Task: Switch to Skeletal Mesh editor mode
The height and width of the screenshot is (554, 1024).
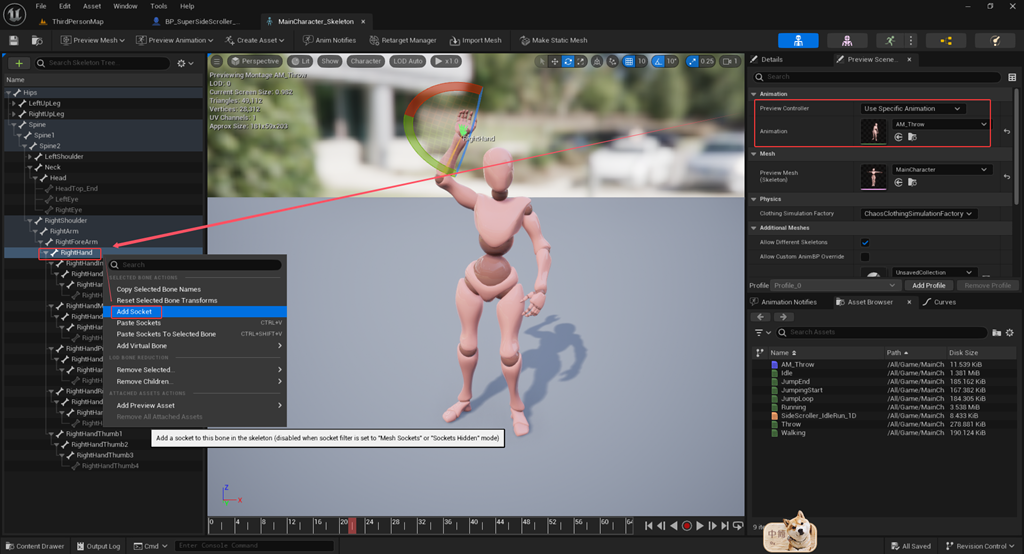Action: (x=847, y=41)
